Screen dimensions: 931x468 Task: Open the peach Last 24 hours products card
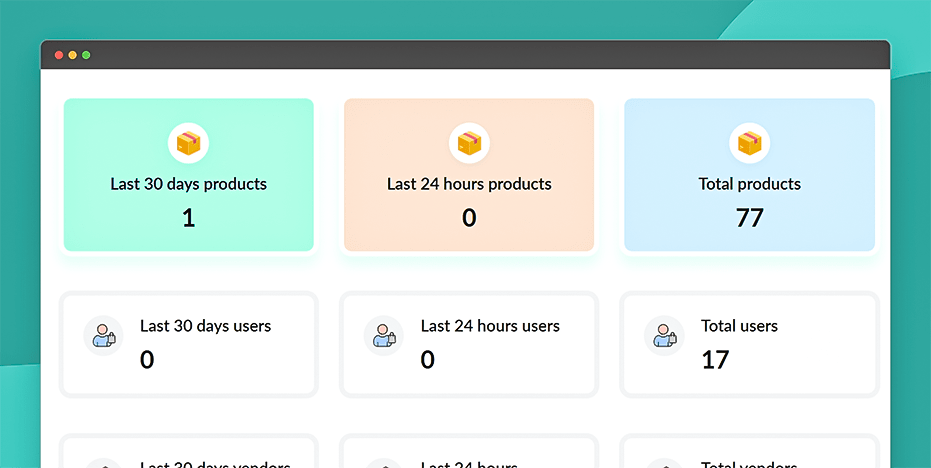tap(469, 175)
